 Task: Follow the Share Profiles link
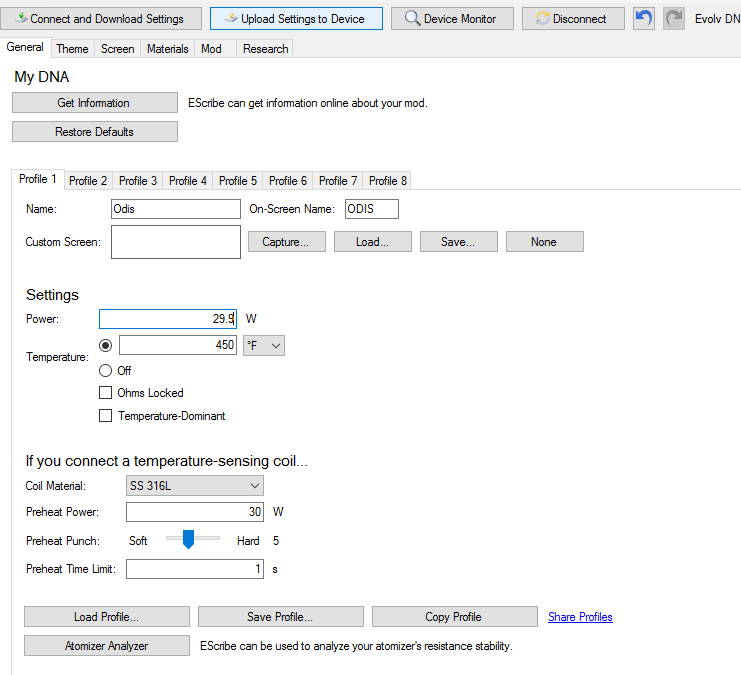[580, 617]
